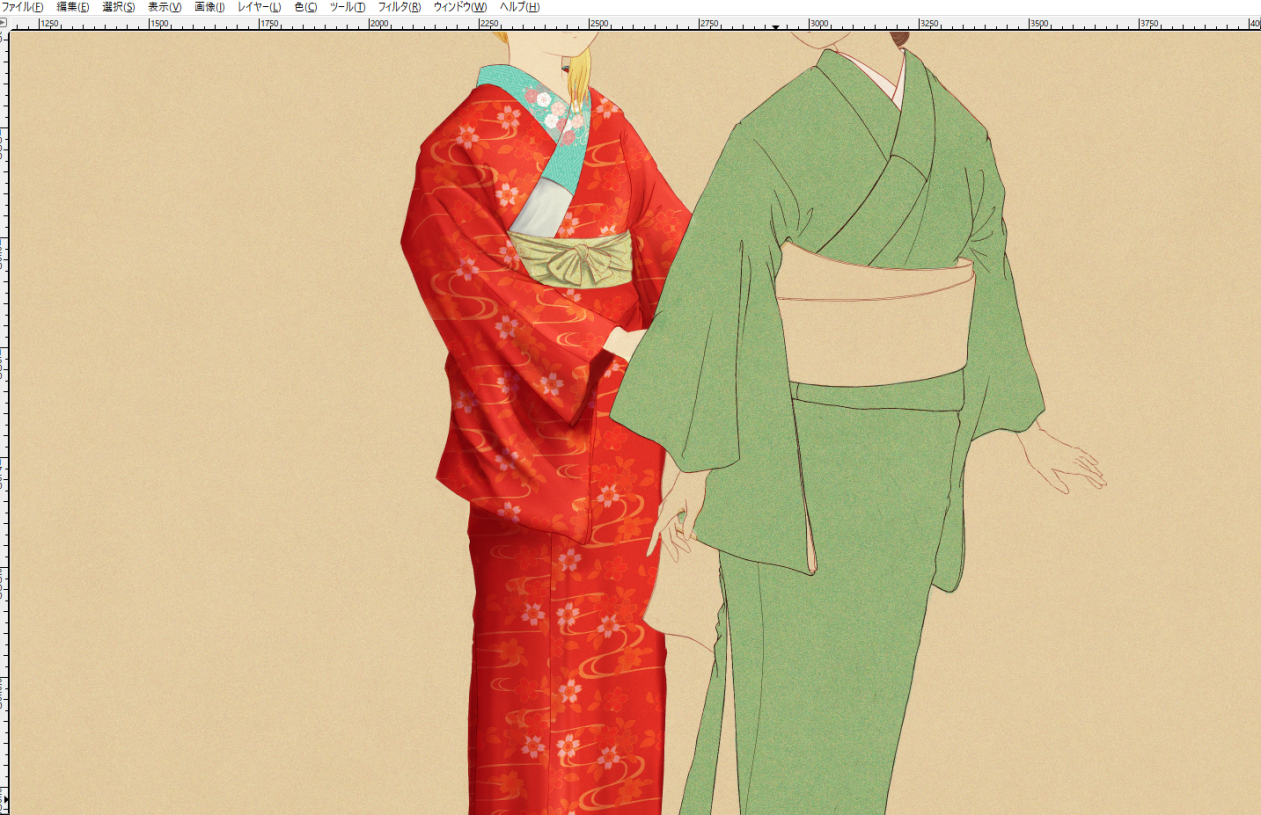Viewport: 1261px width, 815px height.
Task: Click the outlined hand at the right
Action: click(1070, 462)
